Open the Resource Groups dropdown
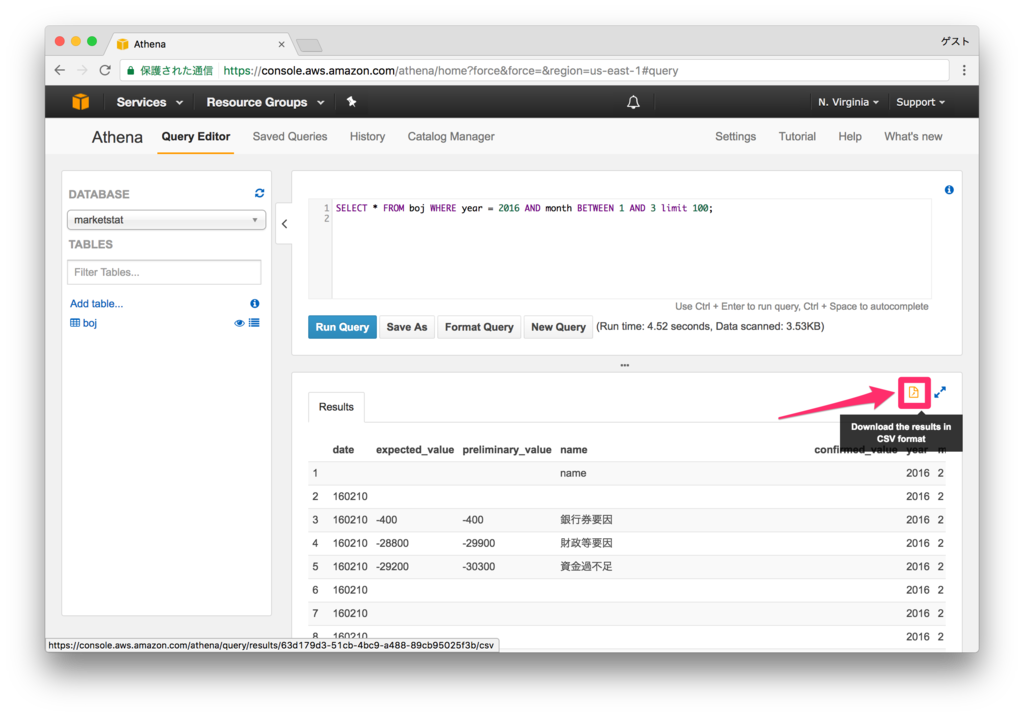 (265, 102)
